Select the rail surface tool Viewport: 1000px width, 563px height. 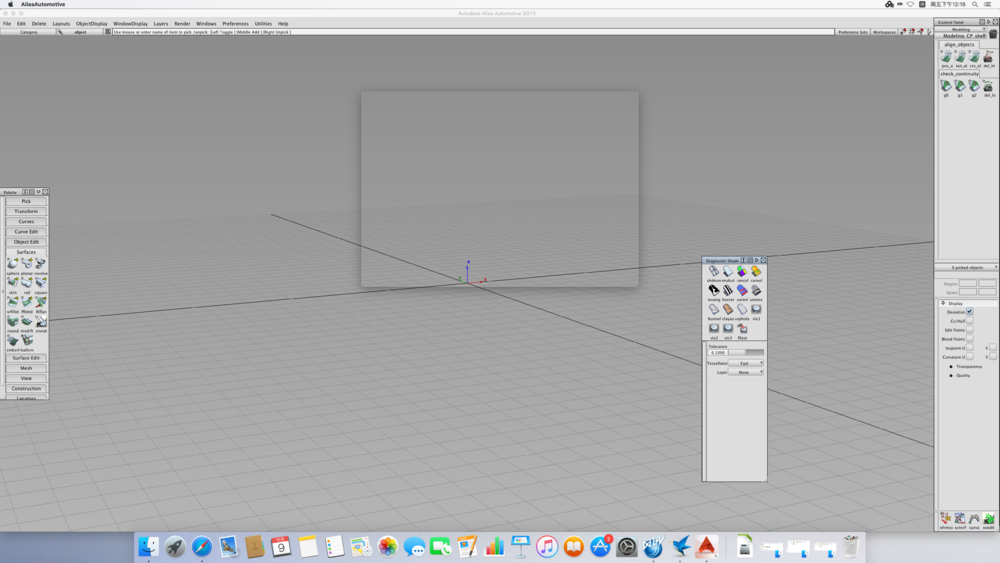click(27, 283)
